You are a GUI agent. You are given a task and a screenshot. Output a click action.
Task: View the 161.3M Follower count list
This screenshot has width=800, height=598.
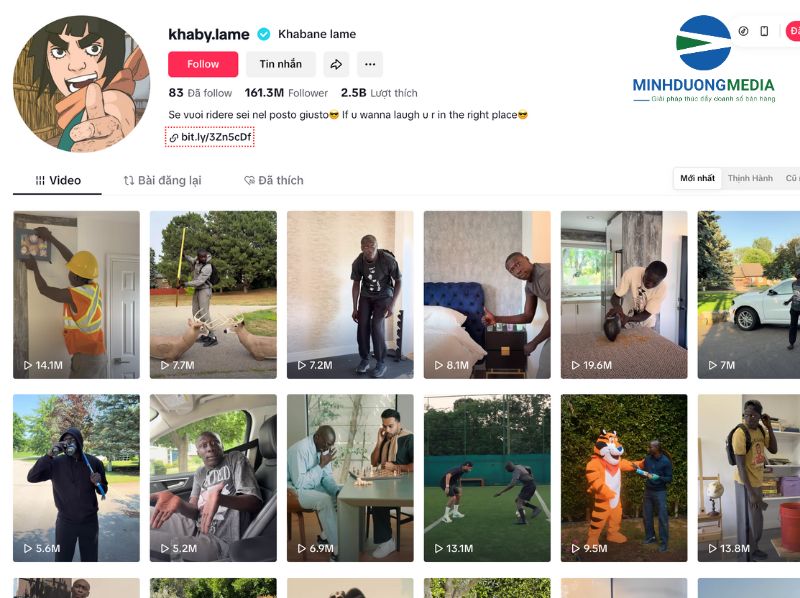coord(286,93)
